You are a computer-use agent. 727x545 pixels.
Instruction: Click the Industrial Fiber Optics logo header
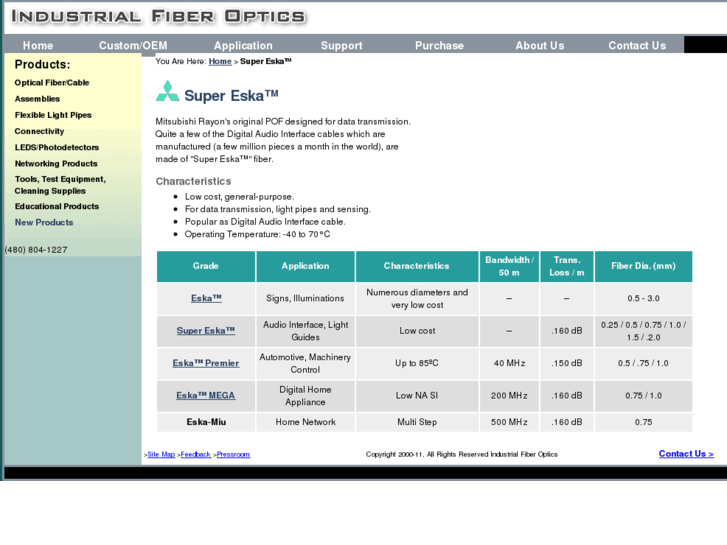158,17
